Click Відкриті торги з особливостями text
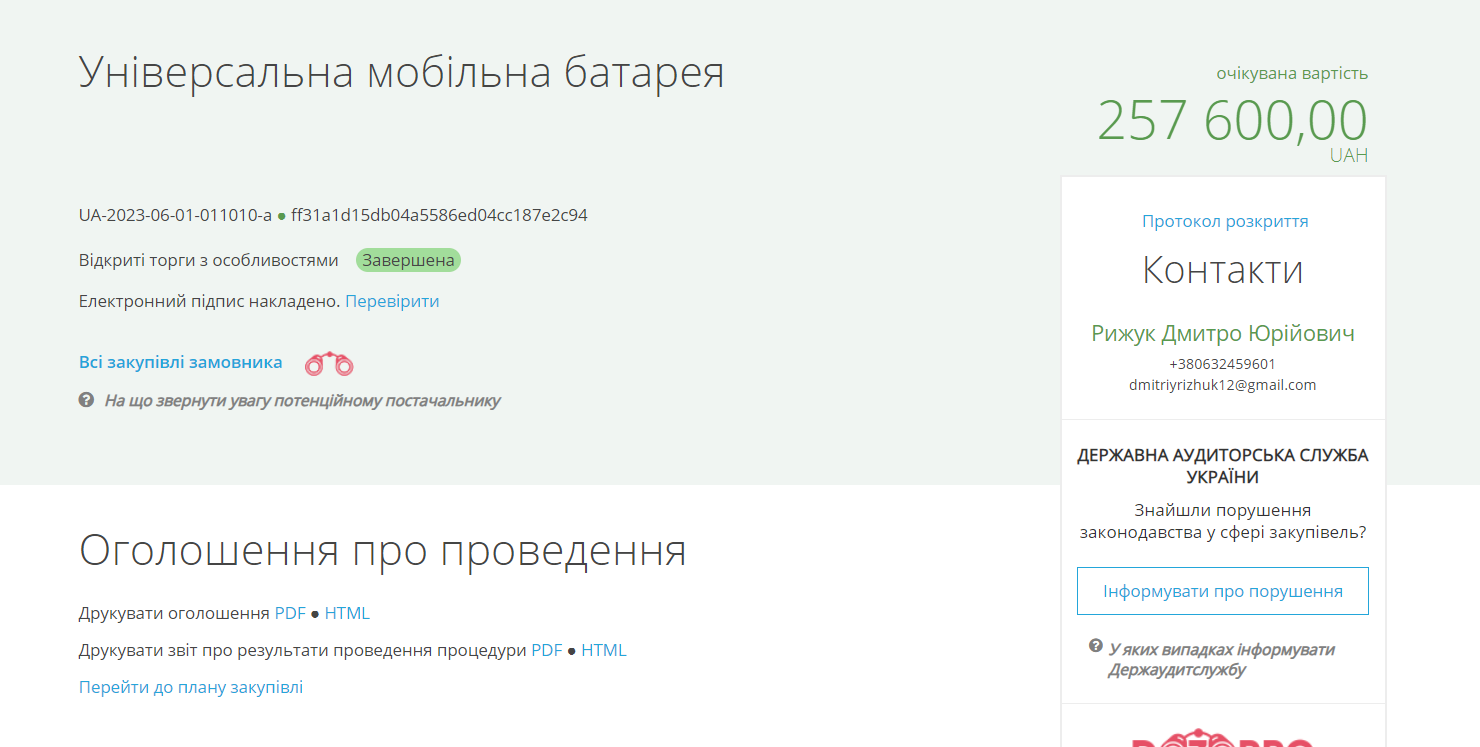Screen dimensions: 1480x747 click(209, 260)
